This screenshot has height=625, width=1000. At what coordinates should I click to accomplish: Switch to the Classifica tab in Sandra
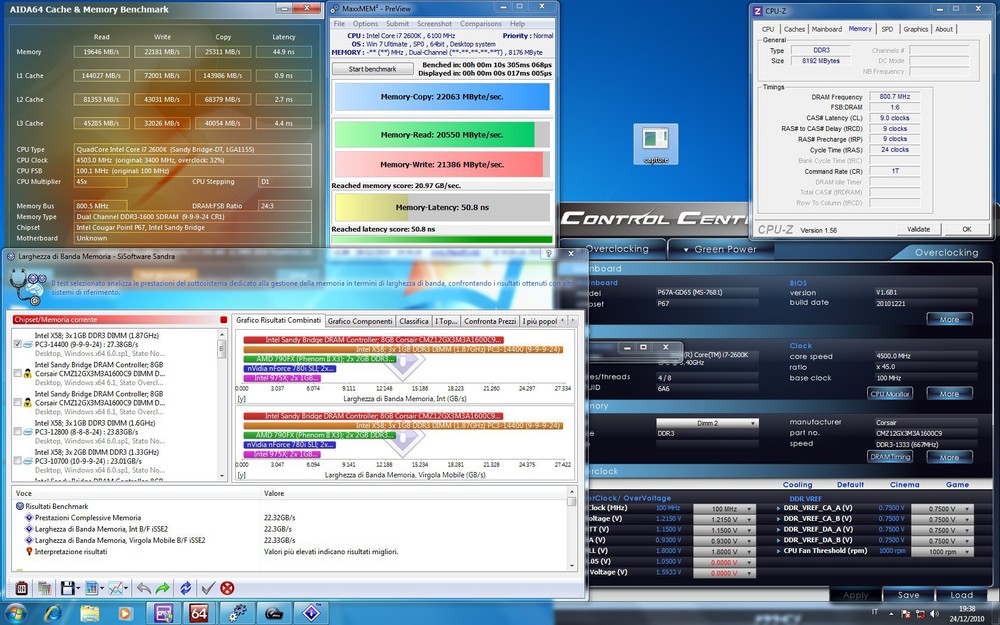(414, 321)
